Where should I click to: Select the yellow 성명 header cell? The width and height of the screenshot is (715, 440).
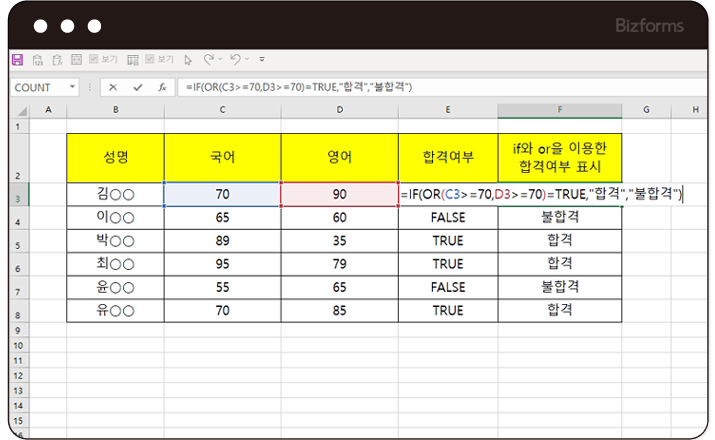click(116, 157)
